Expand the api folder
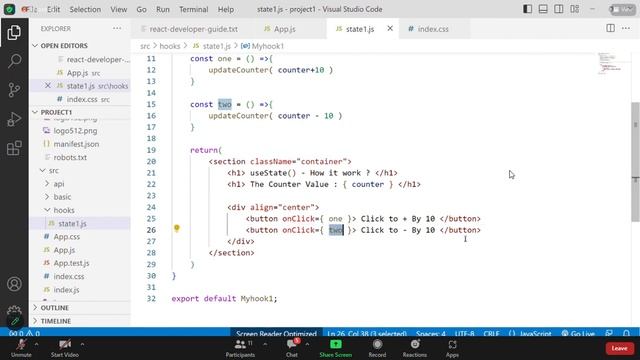Viewport: 640px width, 360px height. coord(59,184)
